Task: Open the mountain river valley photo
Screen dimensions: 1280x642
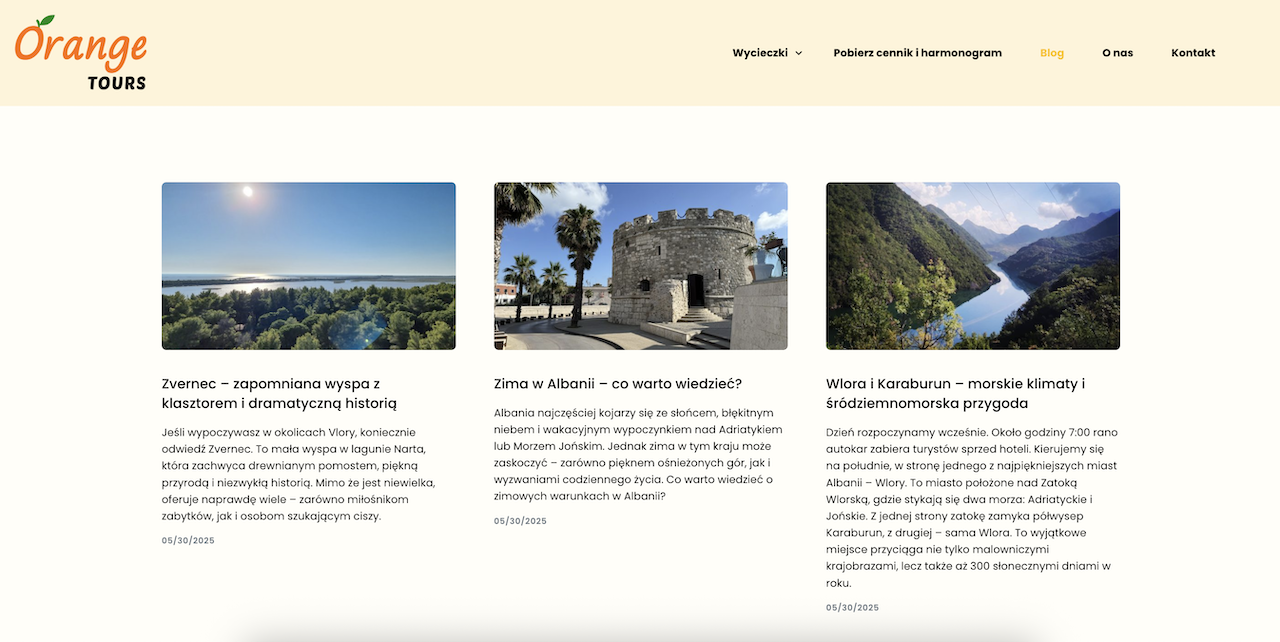Action: click(973, 266)
